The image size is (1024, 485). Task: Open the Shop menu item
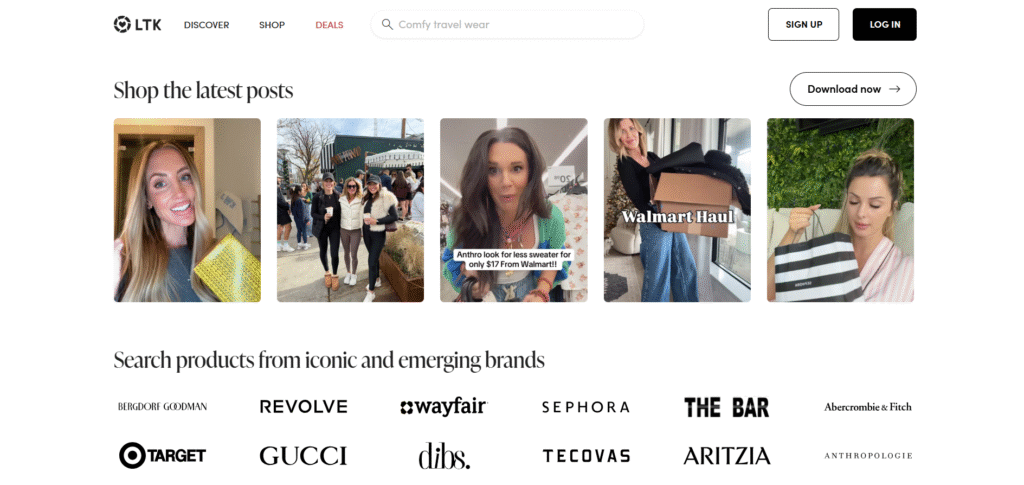coord(272,25)
